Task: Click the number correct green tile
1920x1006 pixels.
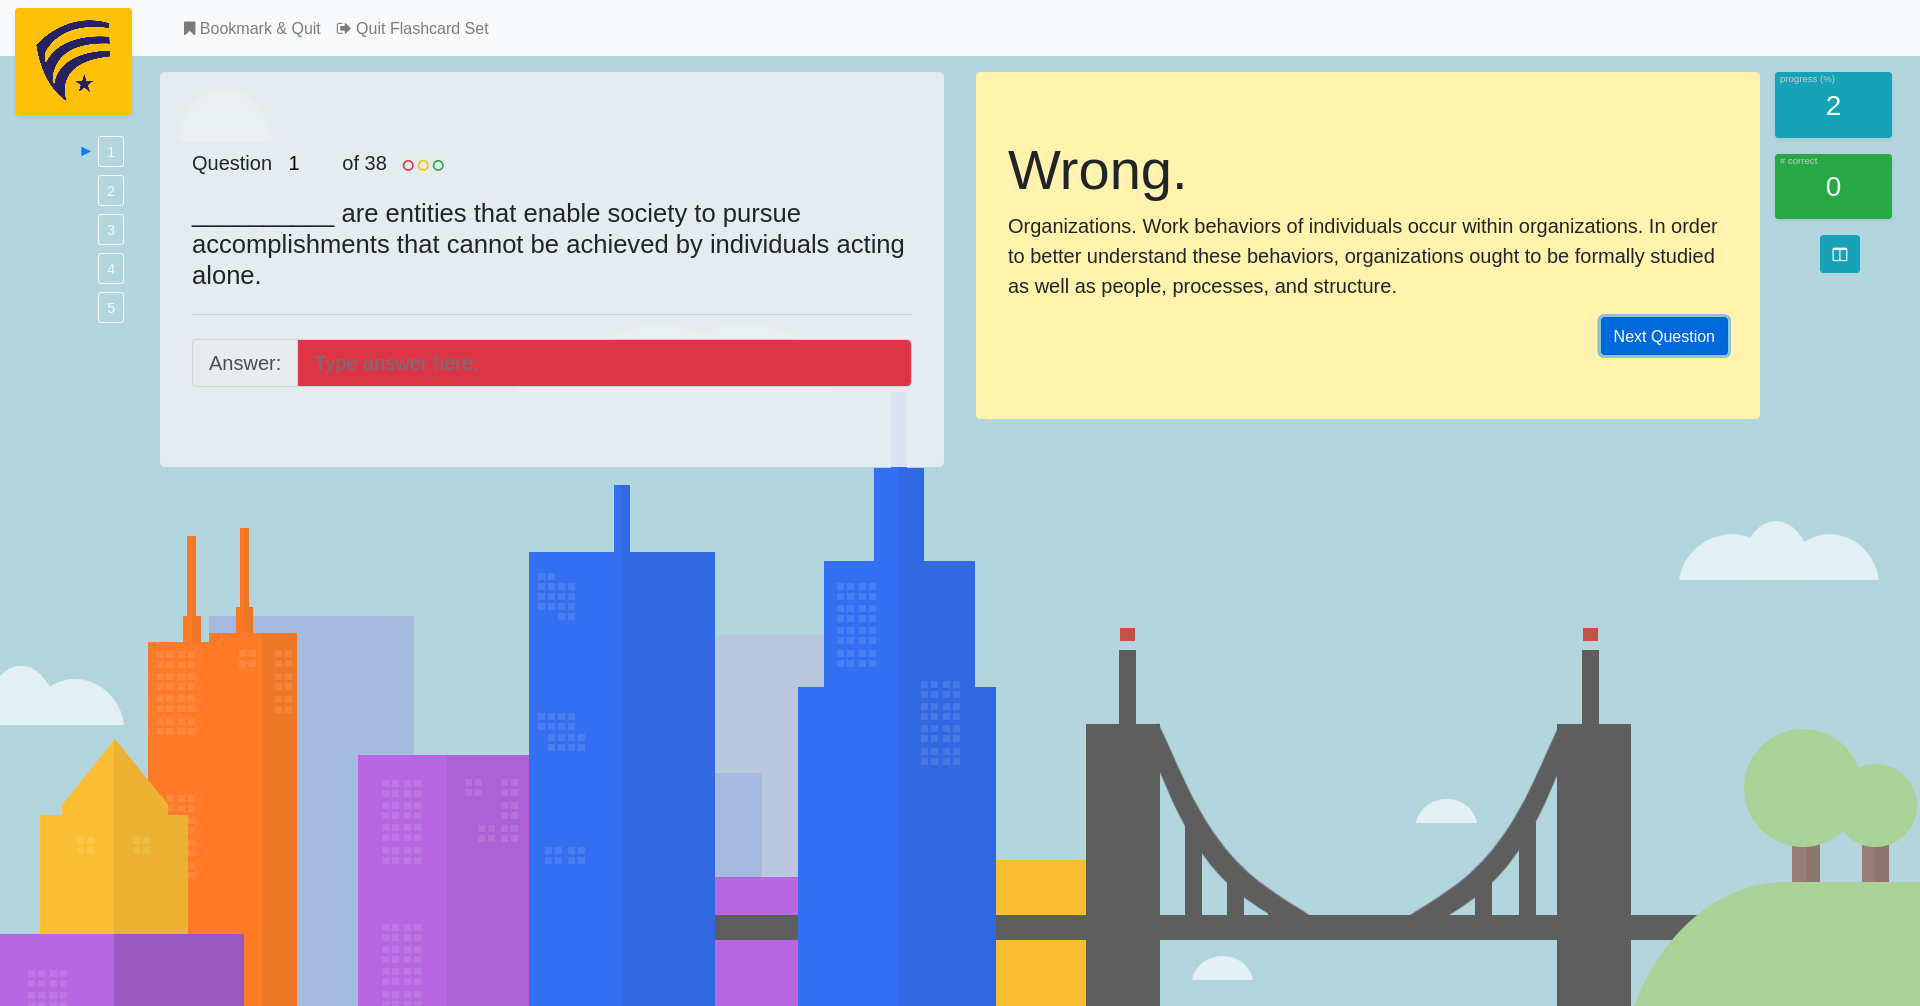Action: pyautogui.click(x=1833, y=186)
